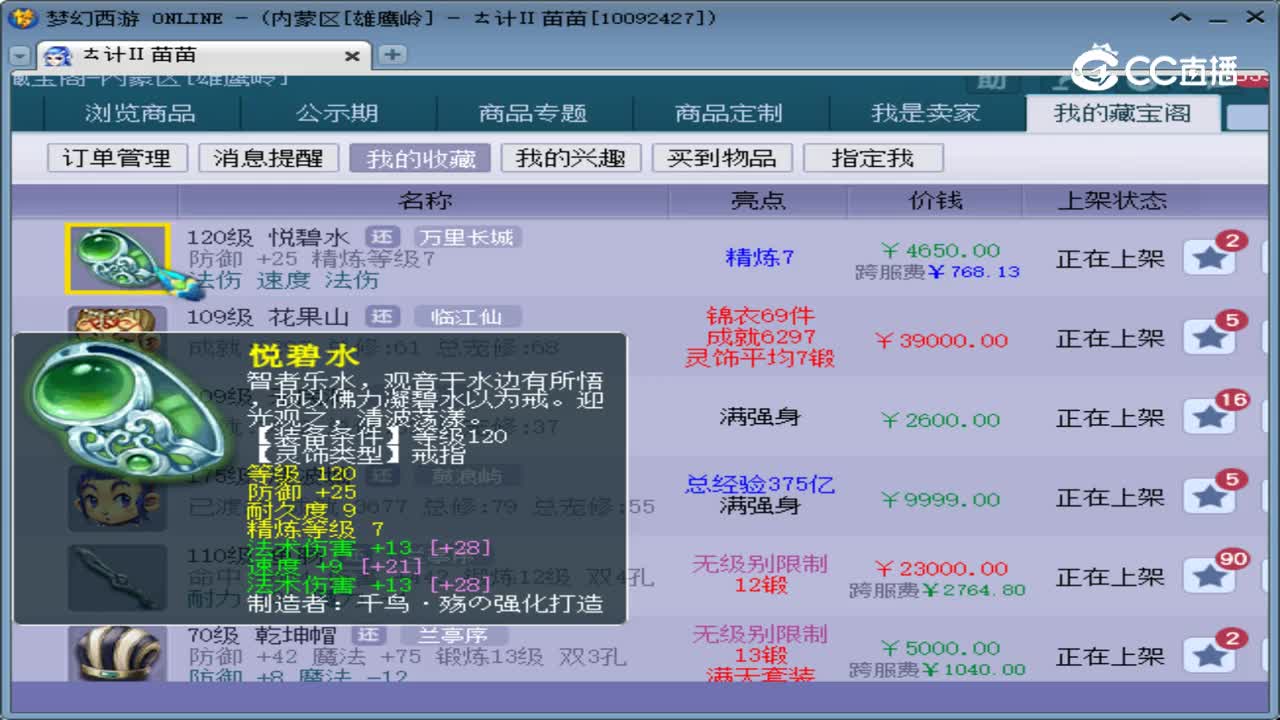The width and height of the screenshot is (1280, 720).
Task: Open the 浏览商品 tab
Action: [140, 113]
